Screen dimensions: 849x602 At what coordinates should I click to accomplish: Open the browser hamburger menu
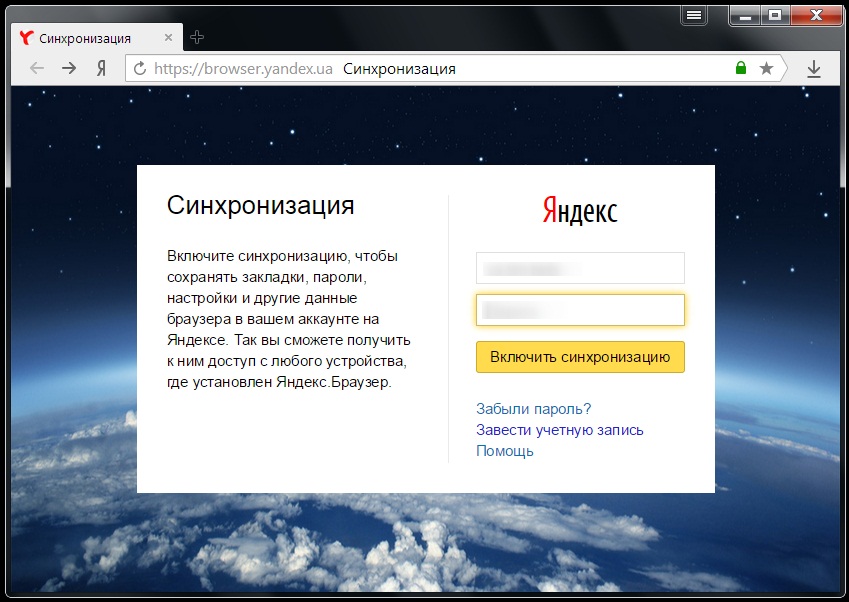pyautogui.click(x=694, y=15)
